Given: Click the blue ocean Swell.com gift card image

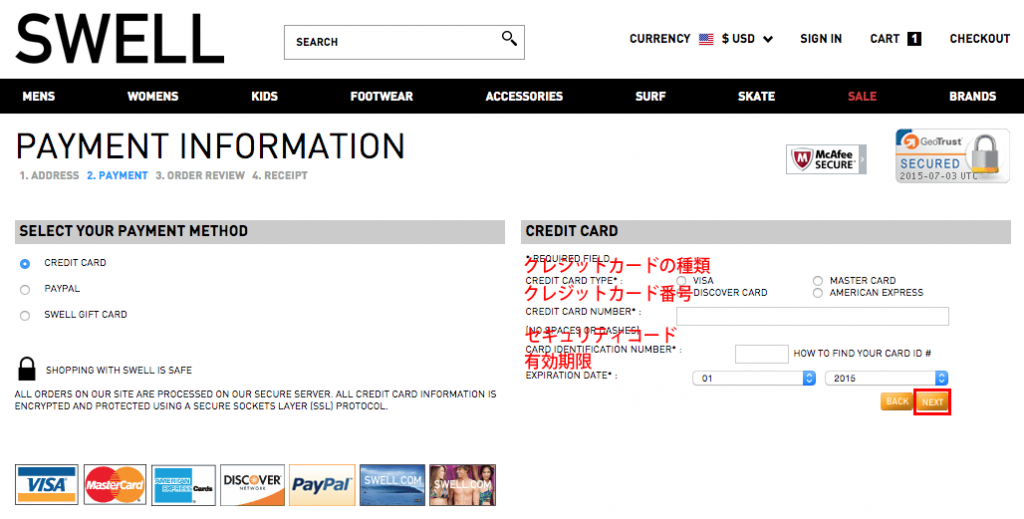Looking at the screenshot, I should pyautogui.click(x=392, y=484).
